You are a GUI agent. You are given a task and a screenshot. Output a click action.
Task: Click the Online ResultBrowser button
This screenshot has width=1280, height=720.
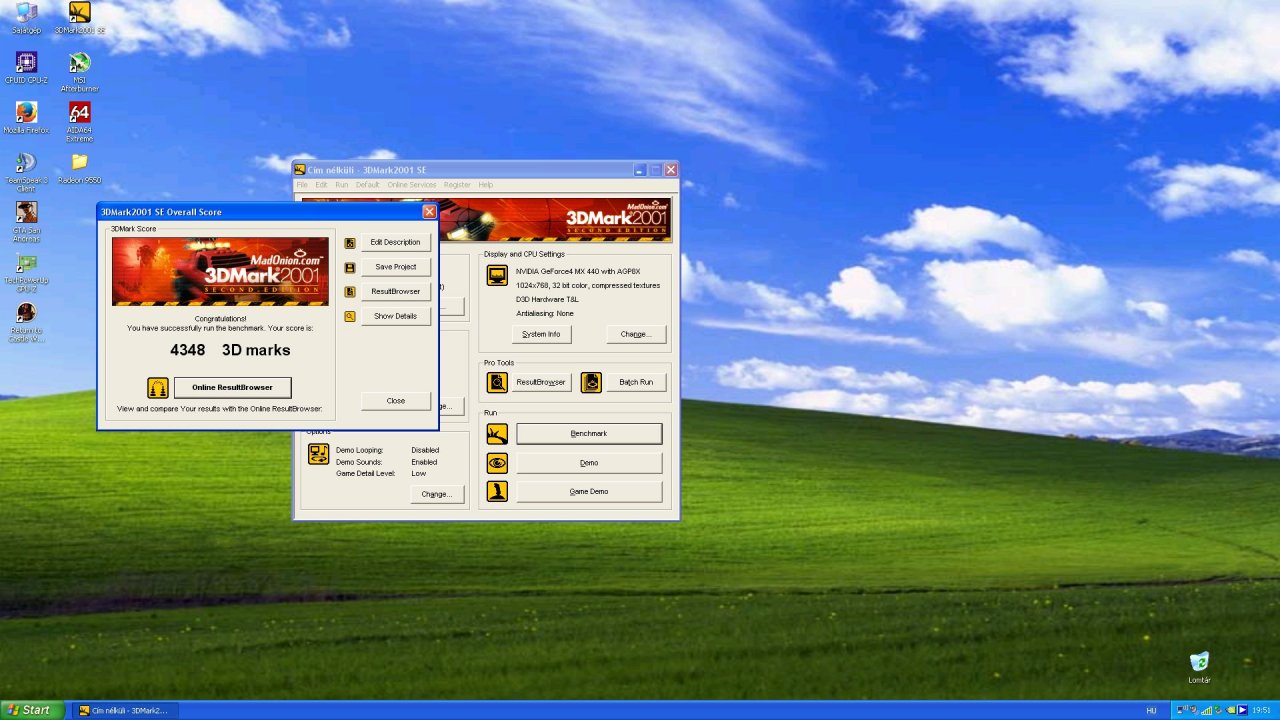click(x=232, y=388)
